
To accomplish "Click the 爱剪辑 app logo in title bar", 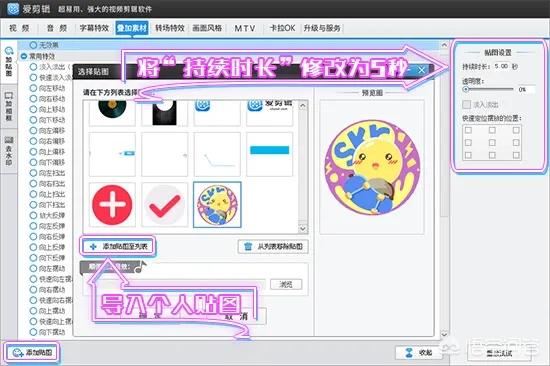I will click(13, 8).
